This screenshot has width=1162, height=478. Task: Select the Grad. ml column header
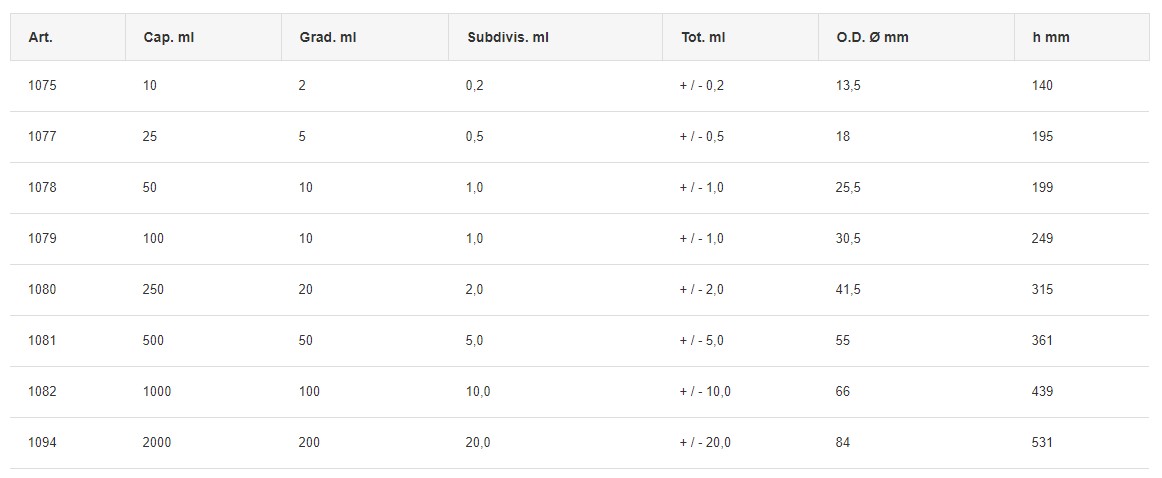tap(327, 38)
